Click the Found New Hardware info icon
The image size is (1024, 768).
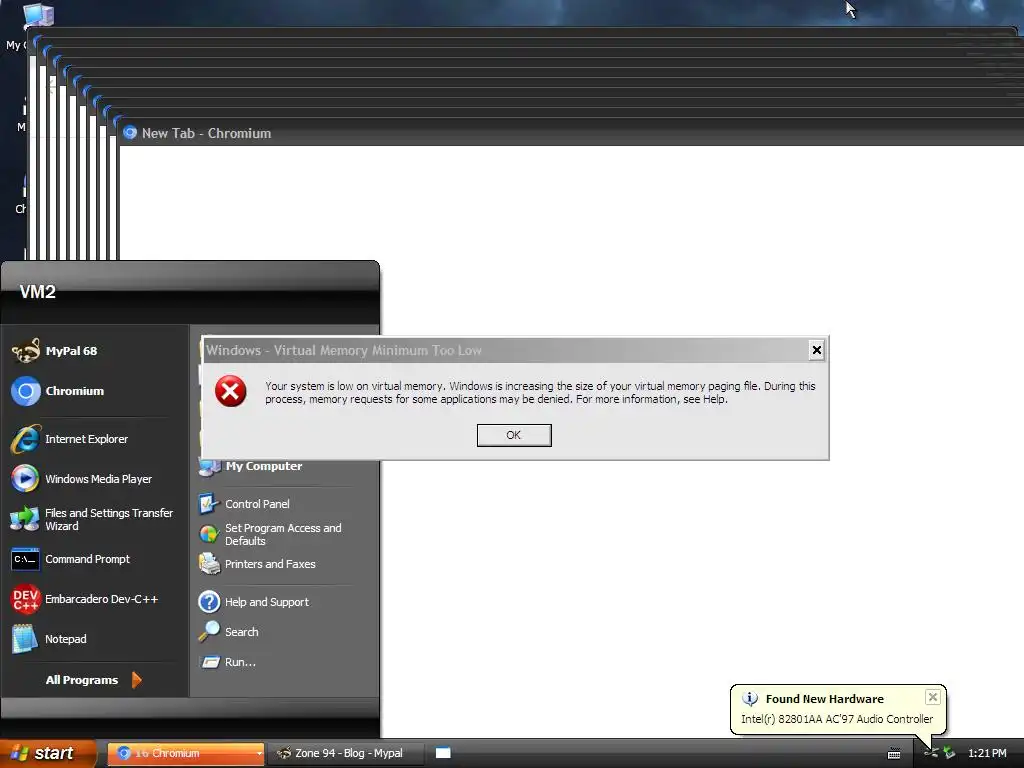[x=750, y=699]
